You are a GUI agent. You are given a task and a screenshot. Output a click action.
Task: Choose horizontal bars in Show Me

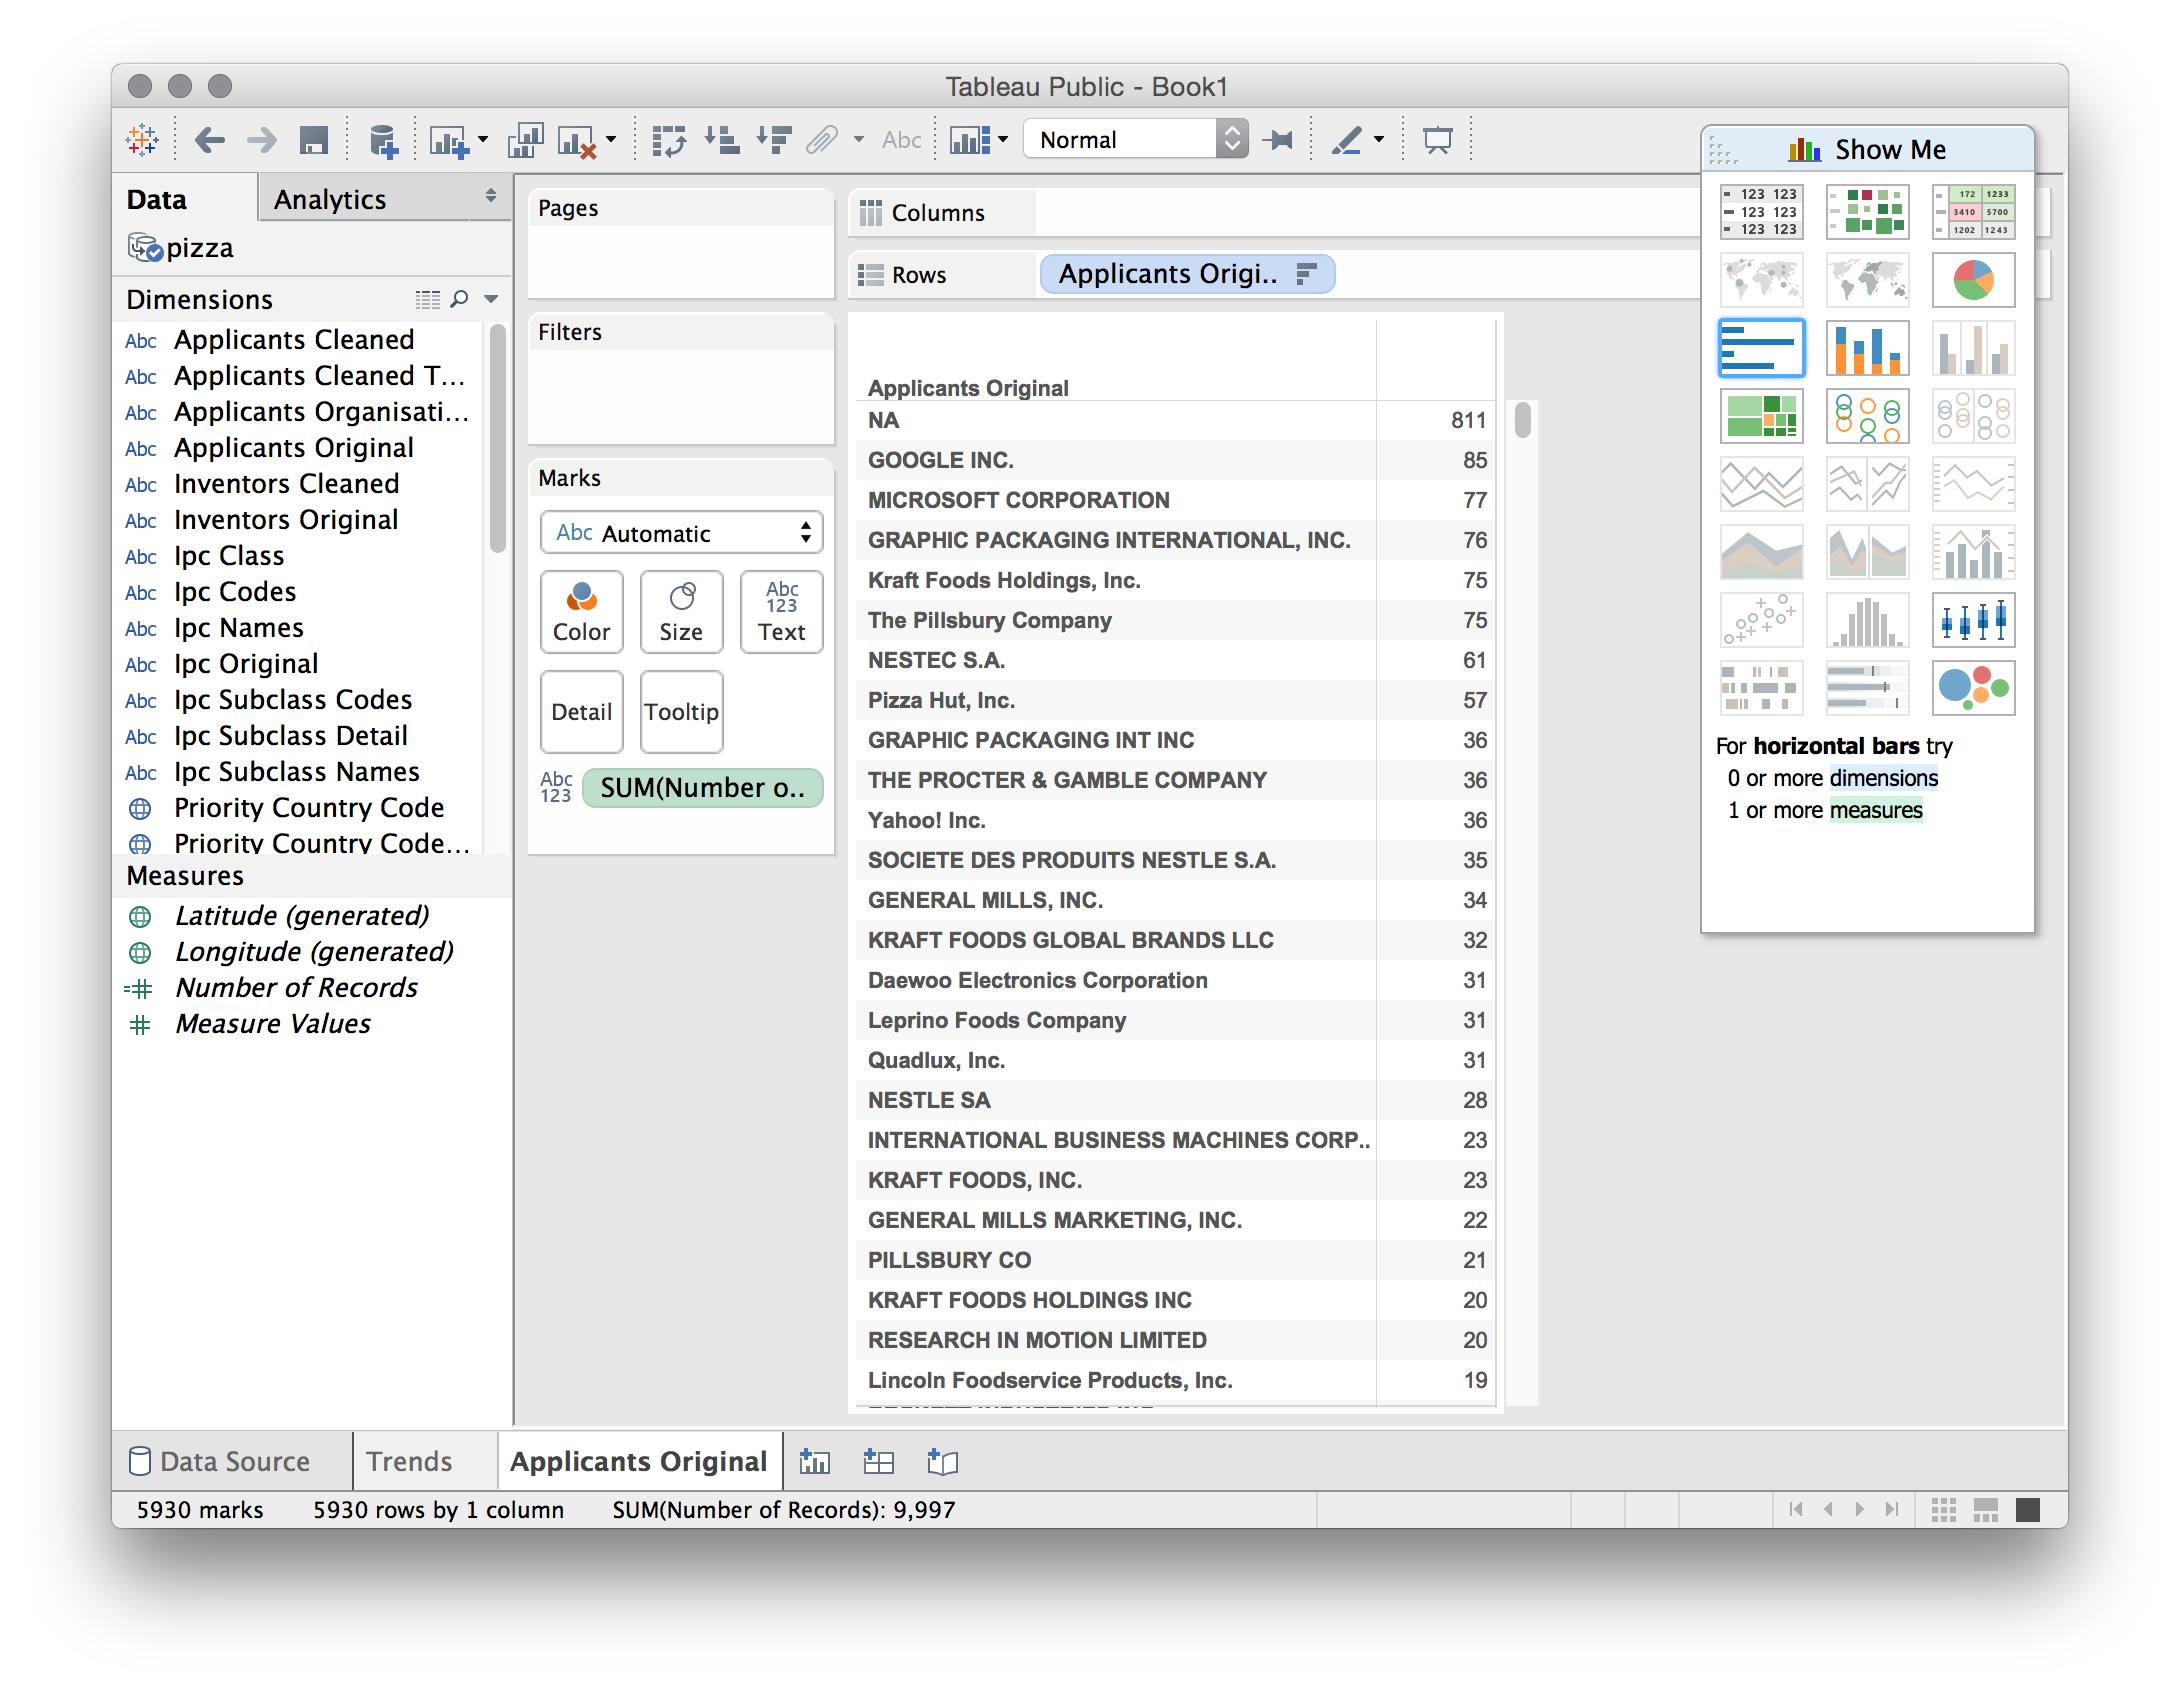pyautogui.click(x=1761, y=347)
